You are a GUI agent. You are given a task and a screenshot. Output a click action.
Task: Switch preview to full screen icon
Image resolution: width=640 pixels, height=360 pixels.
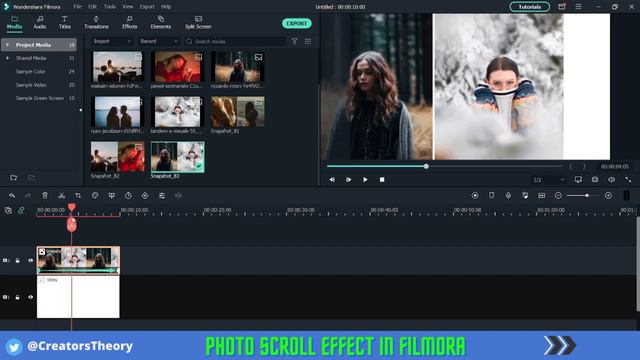pos(628,180)
